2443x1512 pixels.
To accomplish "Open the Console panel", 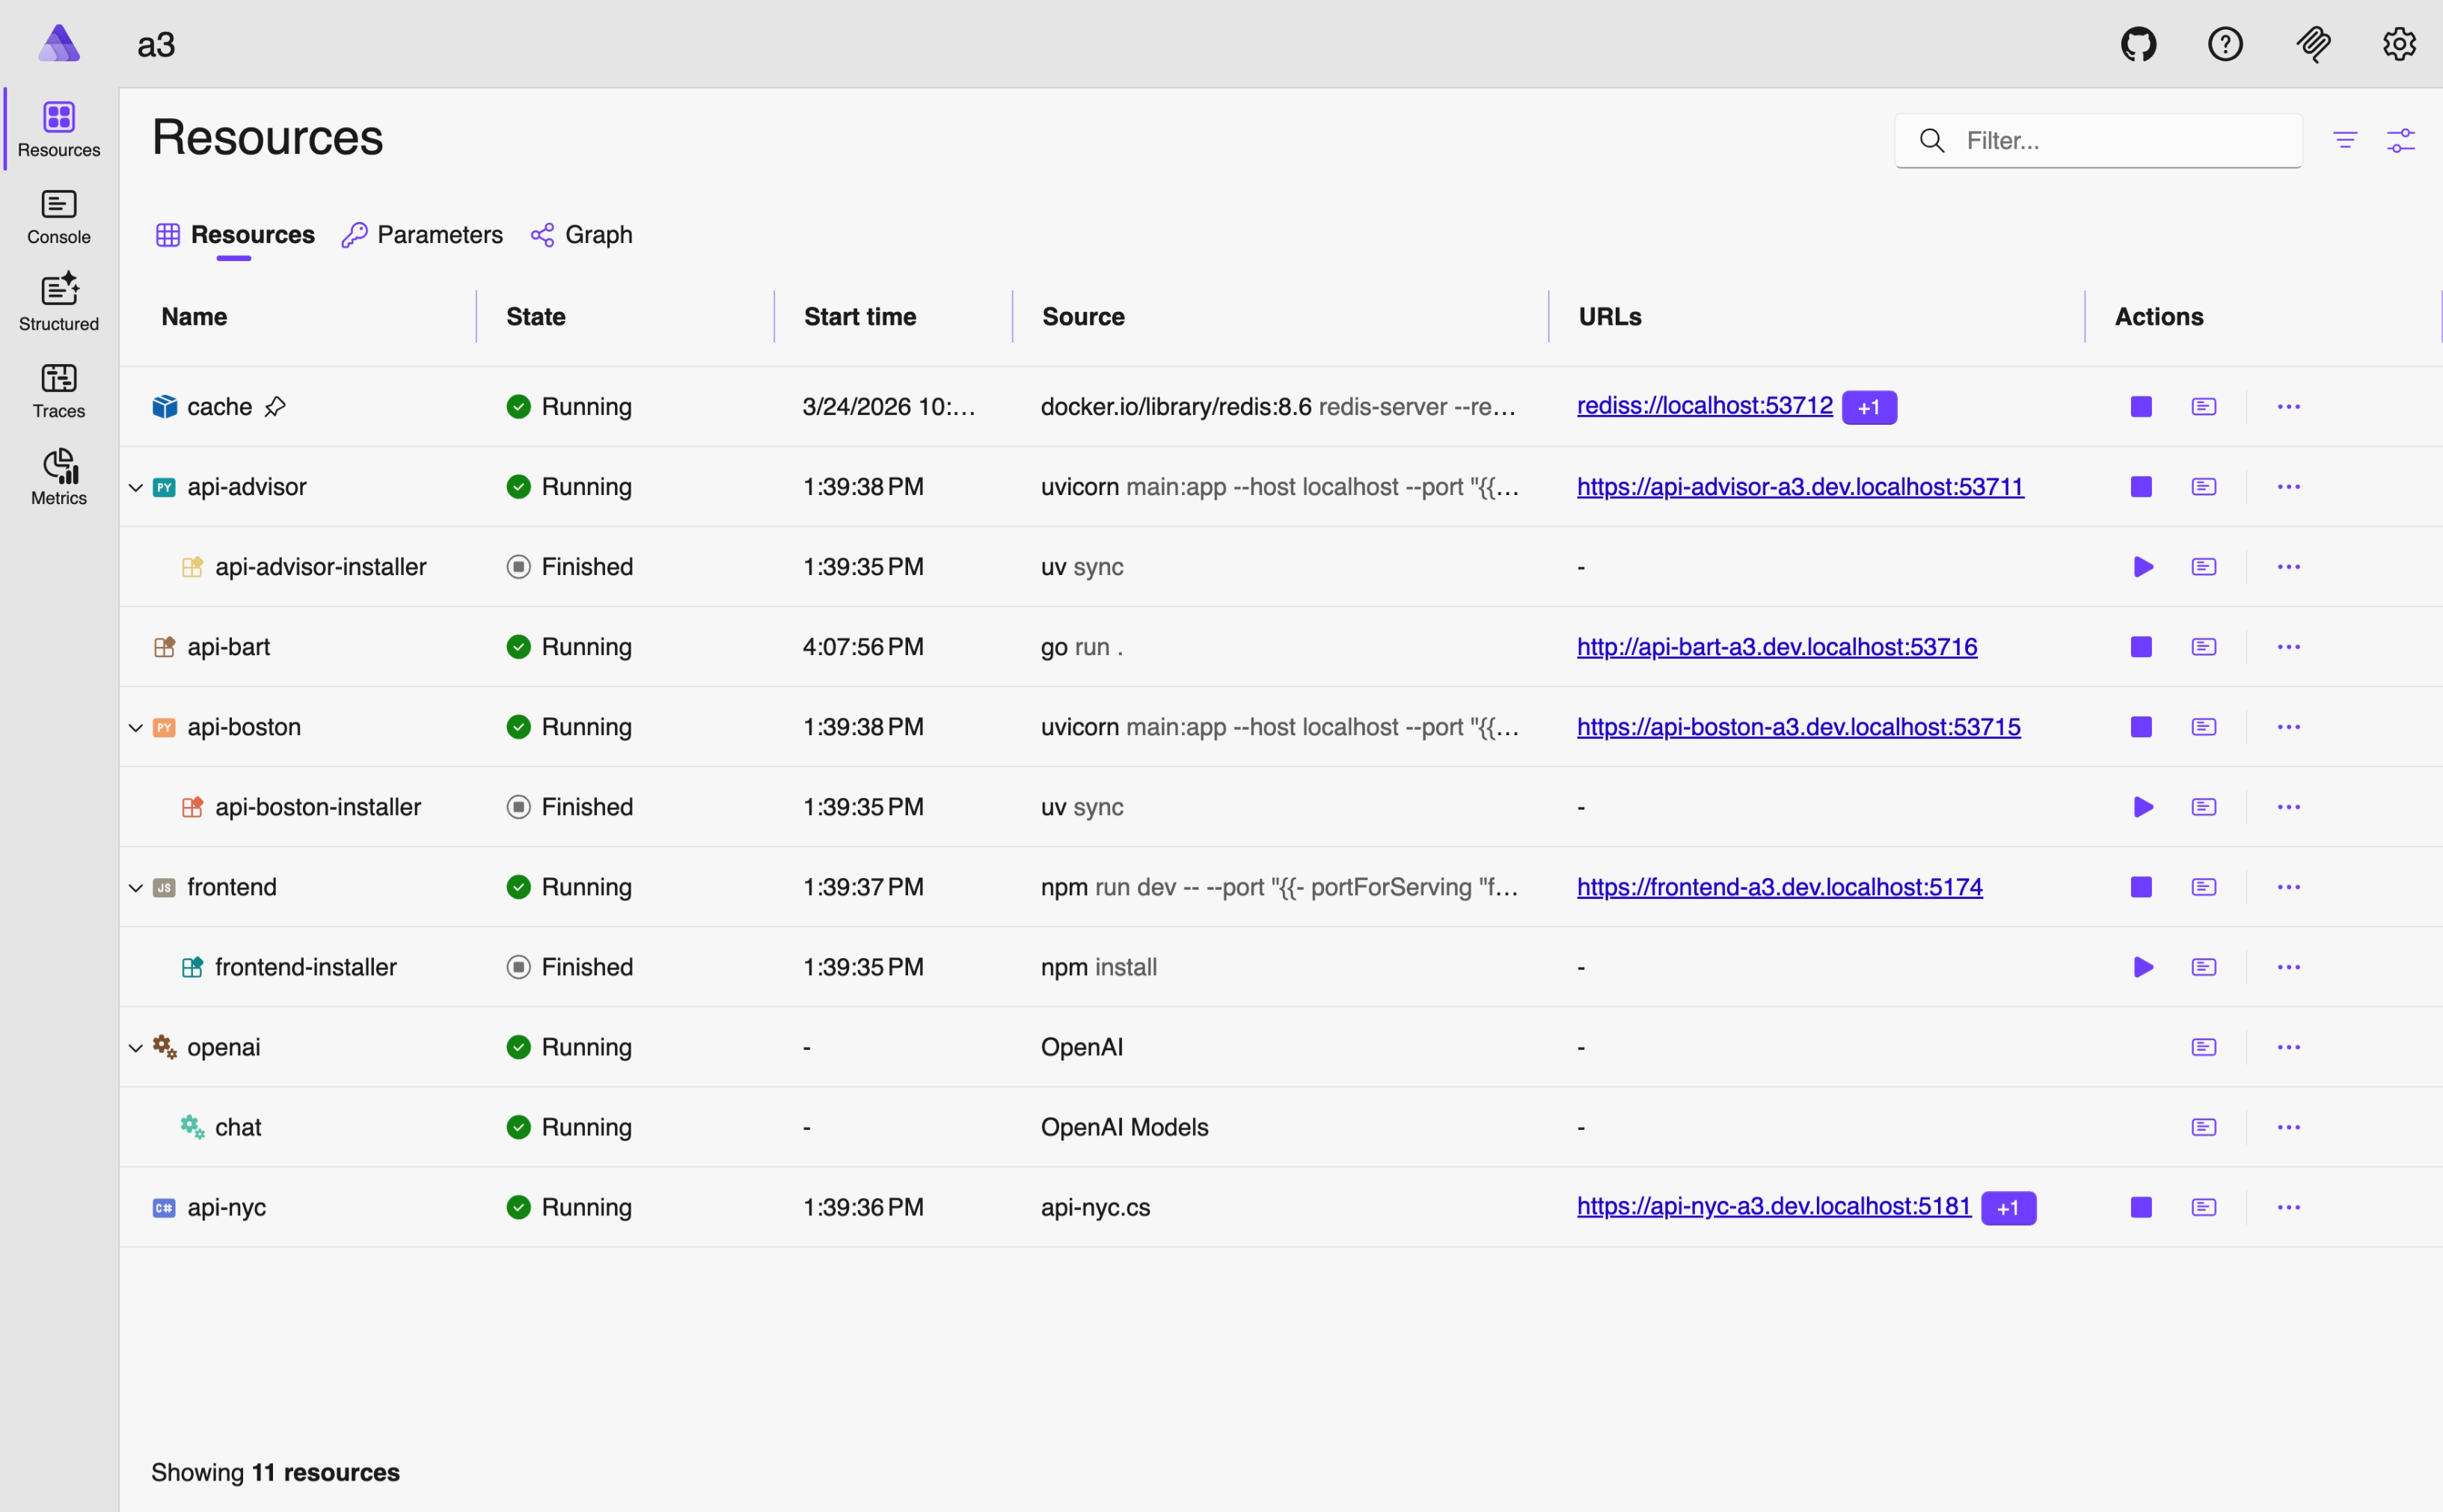I will click(57, 217).
